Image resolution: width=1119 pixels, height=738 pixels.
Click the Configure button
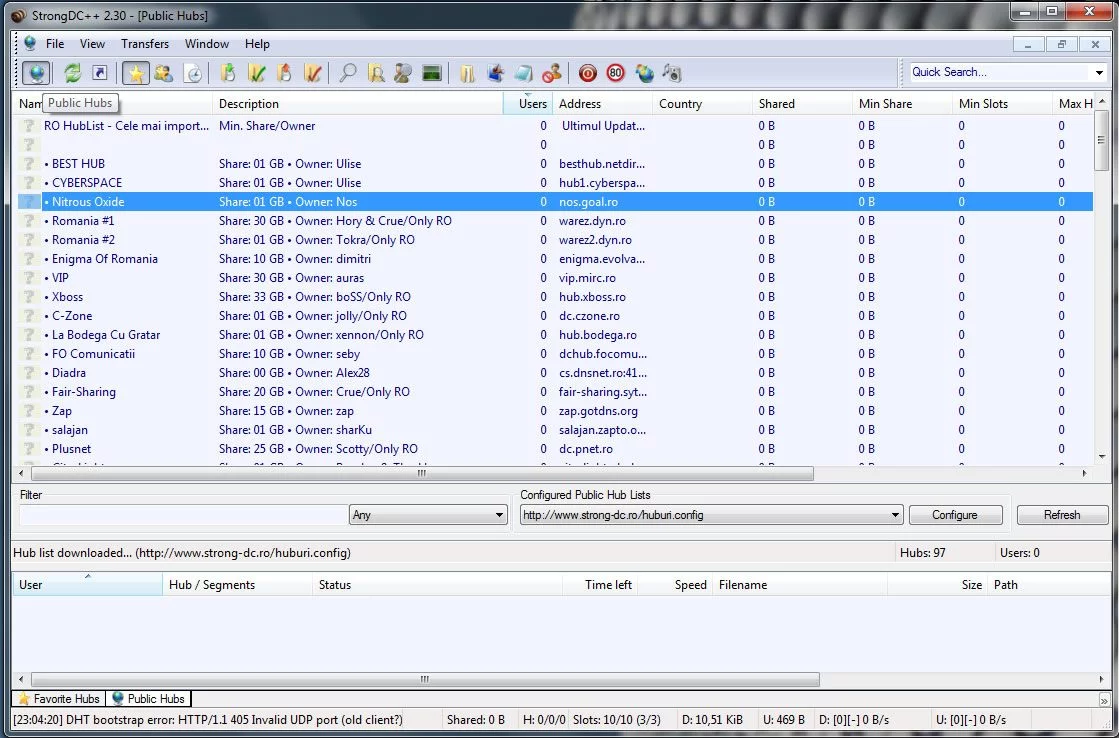[x=955, y=515]
